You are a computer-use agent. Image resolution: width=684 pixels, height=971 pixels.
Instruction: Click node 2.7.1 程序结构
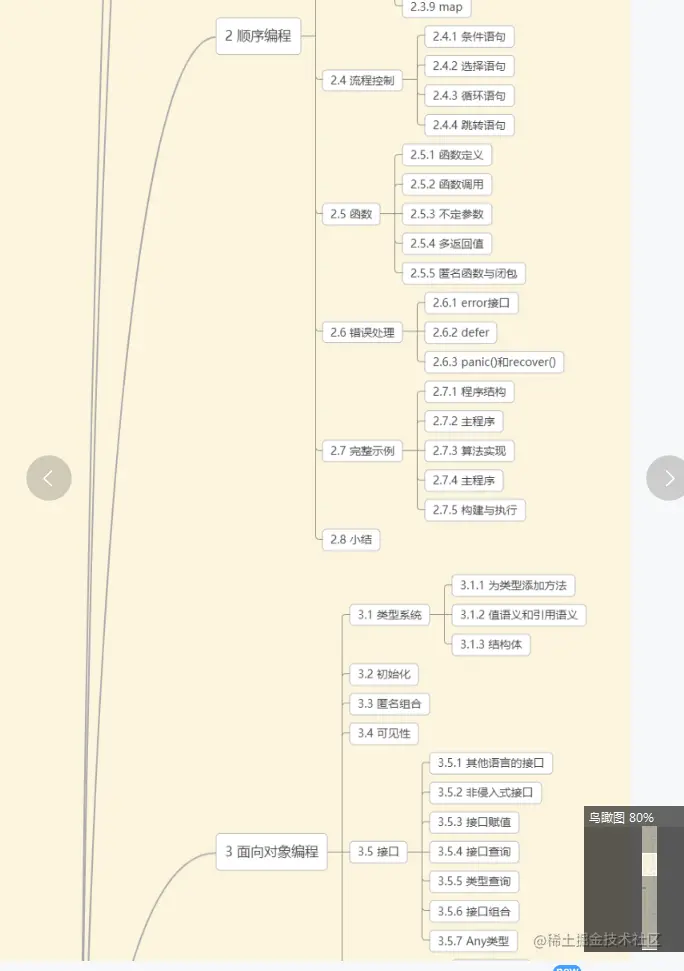[469, 392]
